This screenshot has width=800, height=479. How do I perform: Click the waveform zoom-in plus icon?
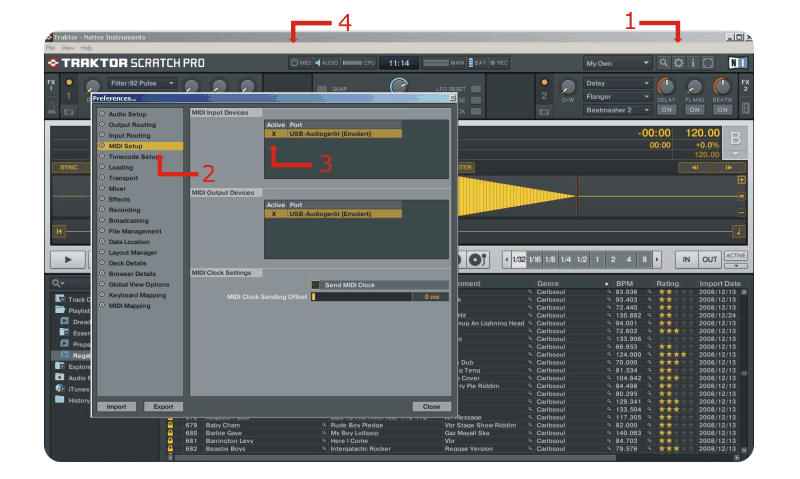point(741,180)
